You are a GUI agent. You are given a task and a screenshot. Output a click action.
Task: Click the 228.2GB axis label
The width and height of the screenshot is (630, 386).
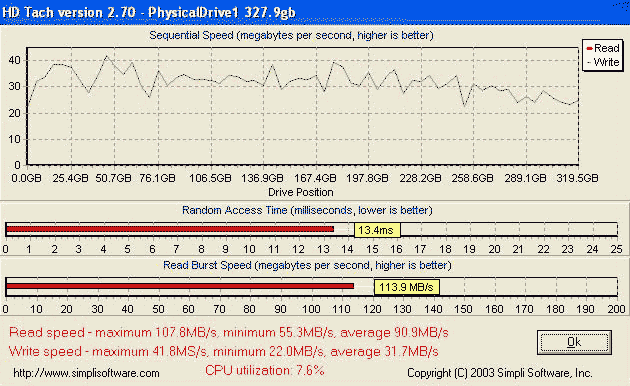(420, 178)
